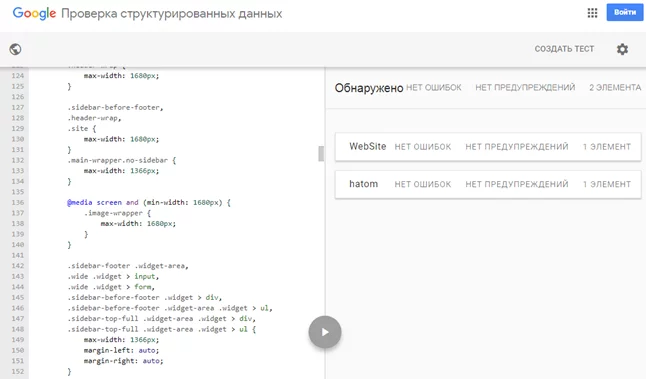The width and height of the screenshot is (646, 379).
Task: Click .wide .widget > form line
Action: click(111, 287)
